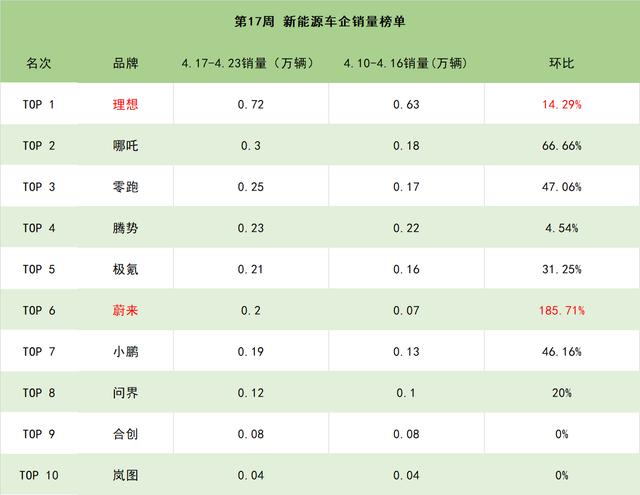Select the TOP 3 rank cell
640x495 pixels.
point(38,187)
